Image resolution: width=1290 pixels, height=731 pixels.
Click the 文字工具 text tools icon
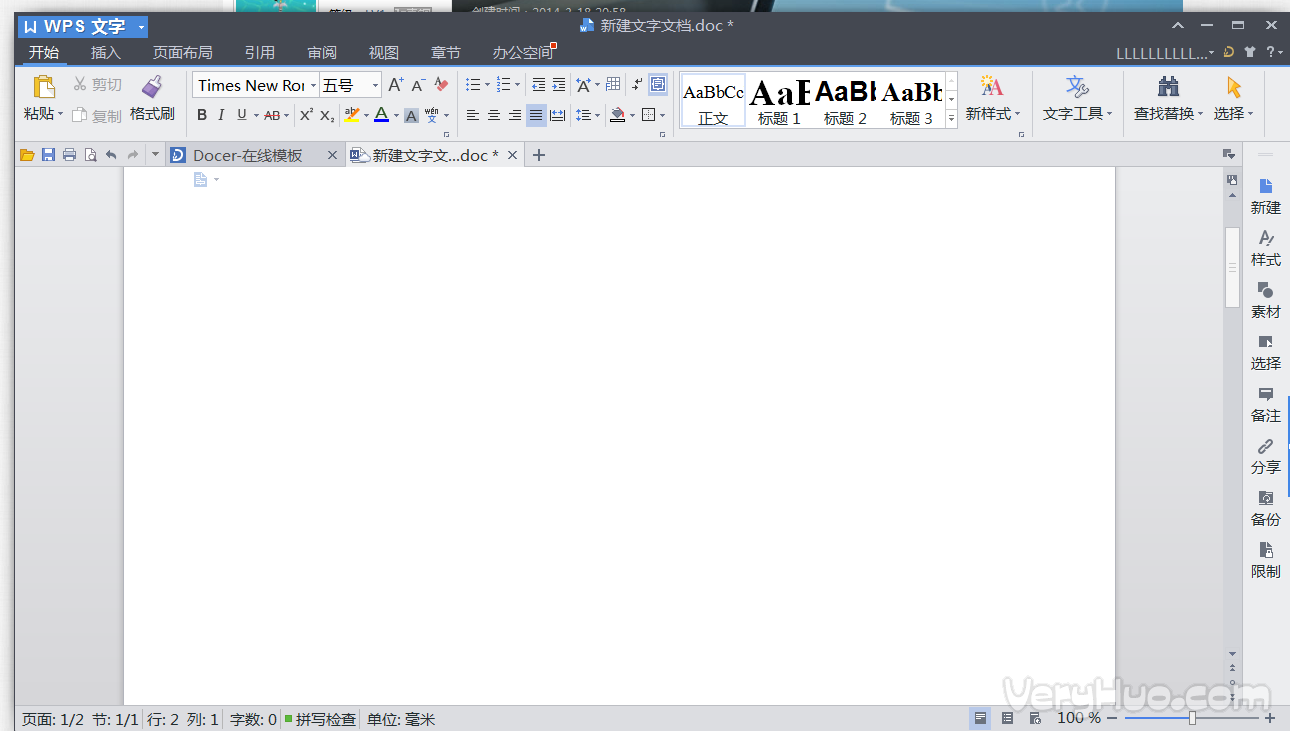click(x=1077, y=87)
